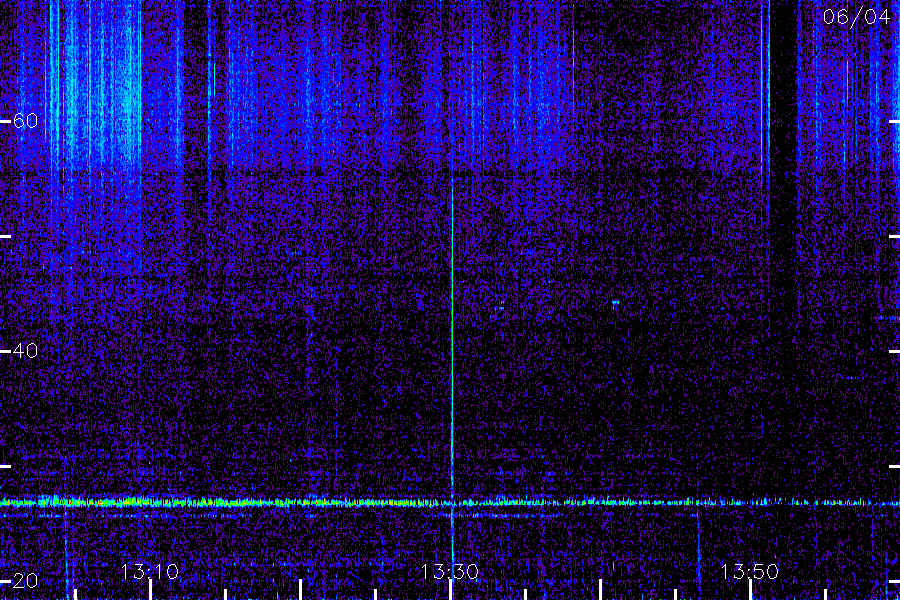Click the 13:50 time label

pyautogui.click(x=750, y=571)
